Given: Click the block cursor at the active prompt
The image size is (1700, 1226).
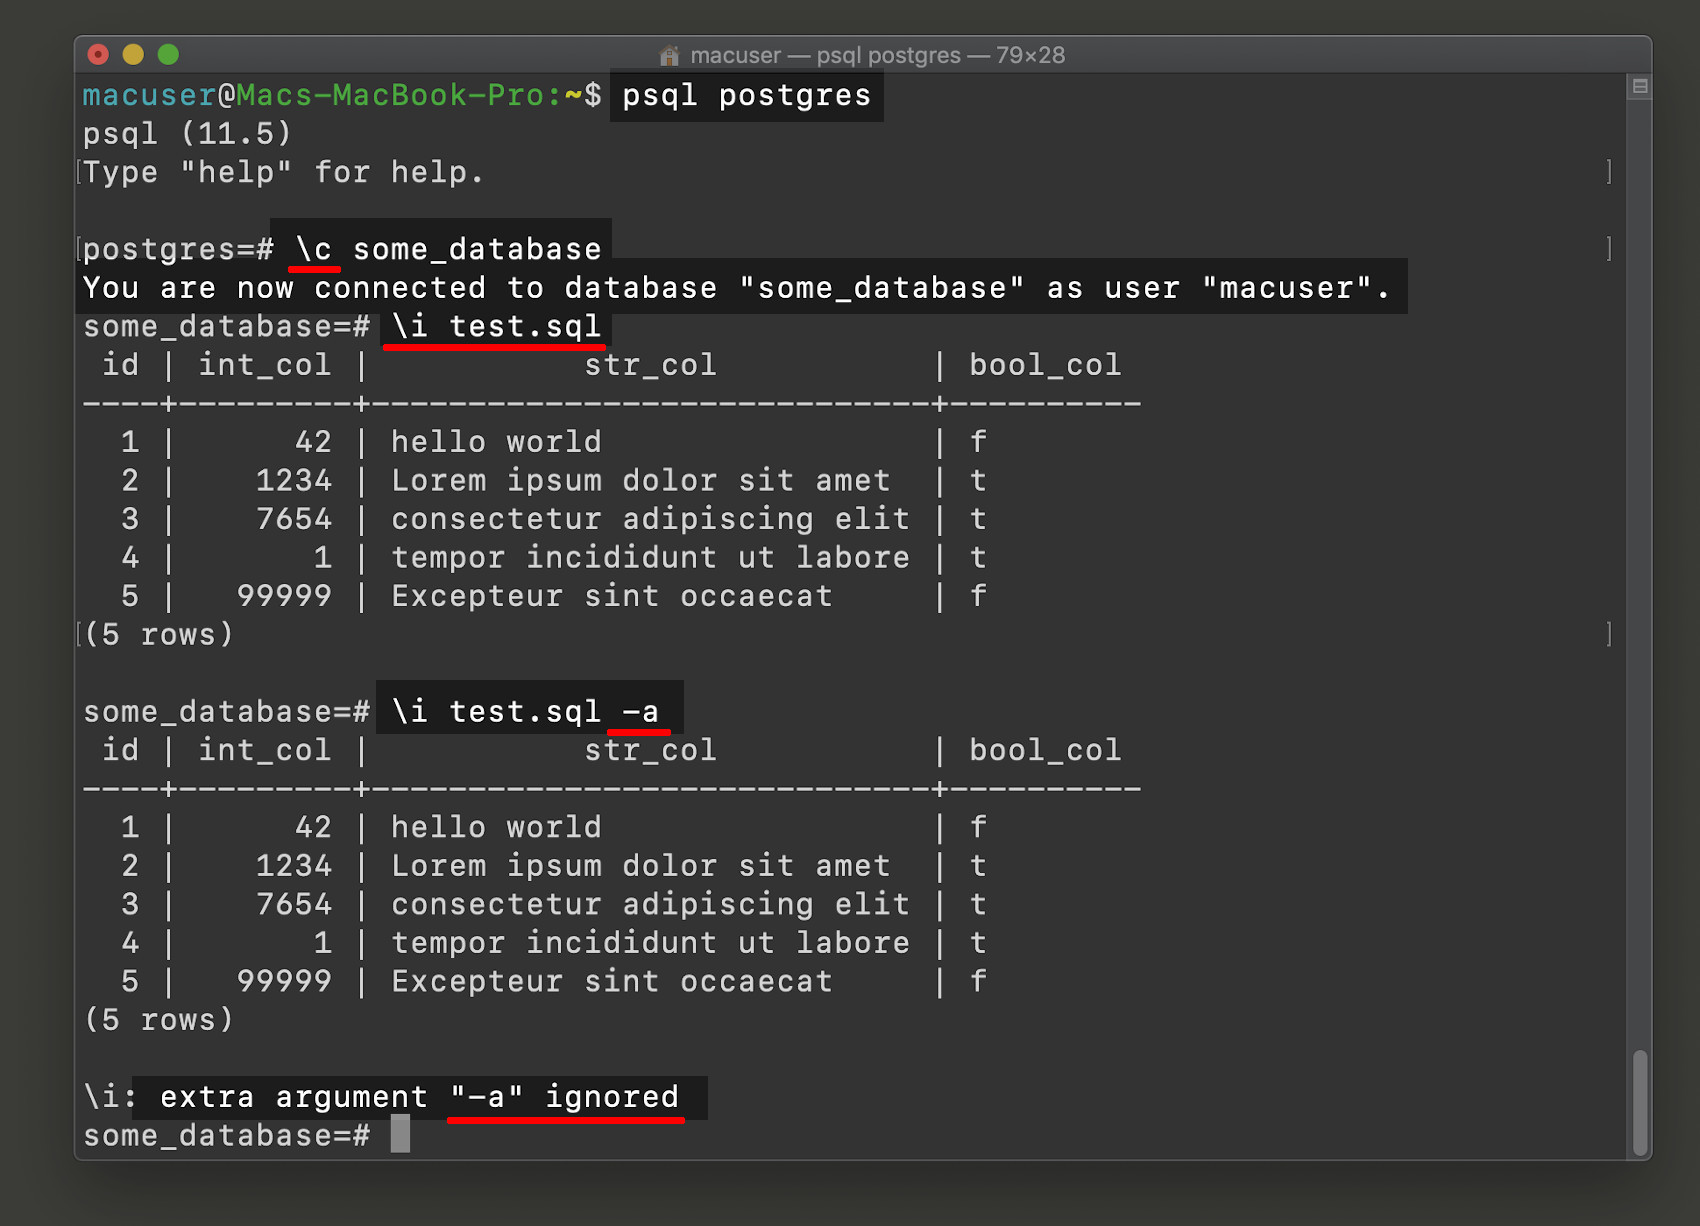Looking at the screenshot, I should [399, 1135].
